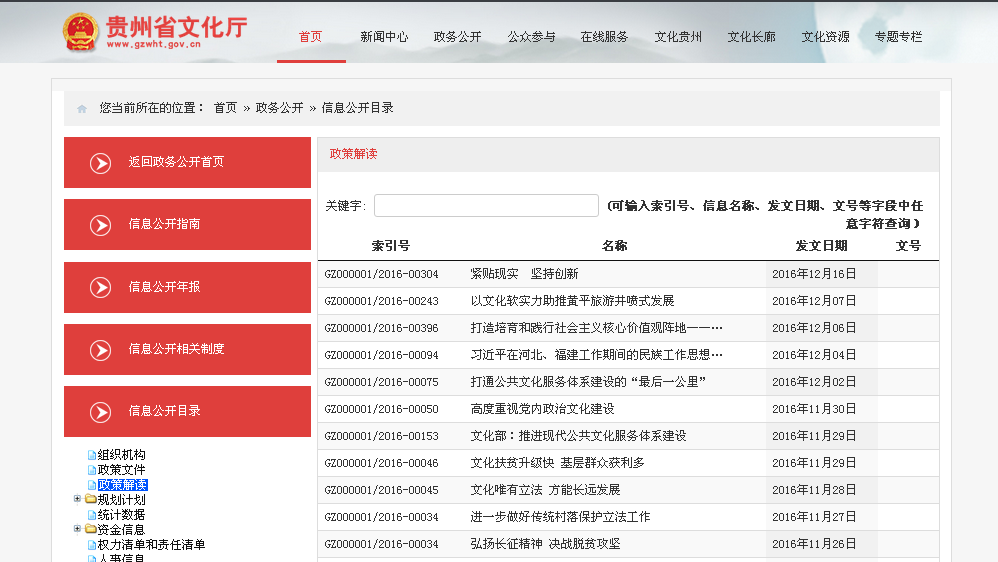Screen dimensions: 998x562
Task: Click arrow icon beside 信息公开年报
Action: [100, 288]
